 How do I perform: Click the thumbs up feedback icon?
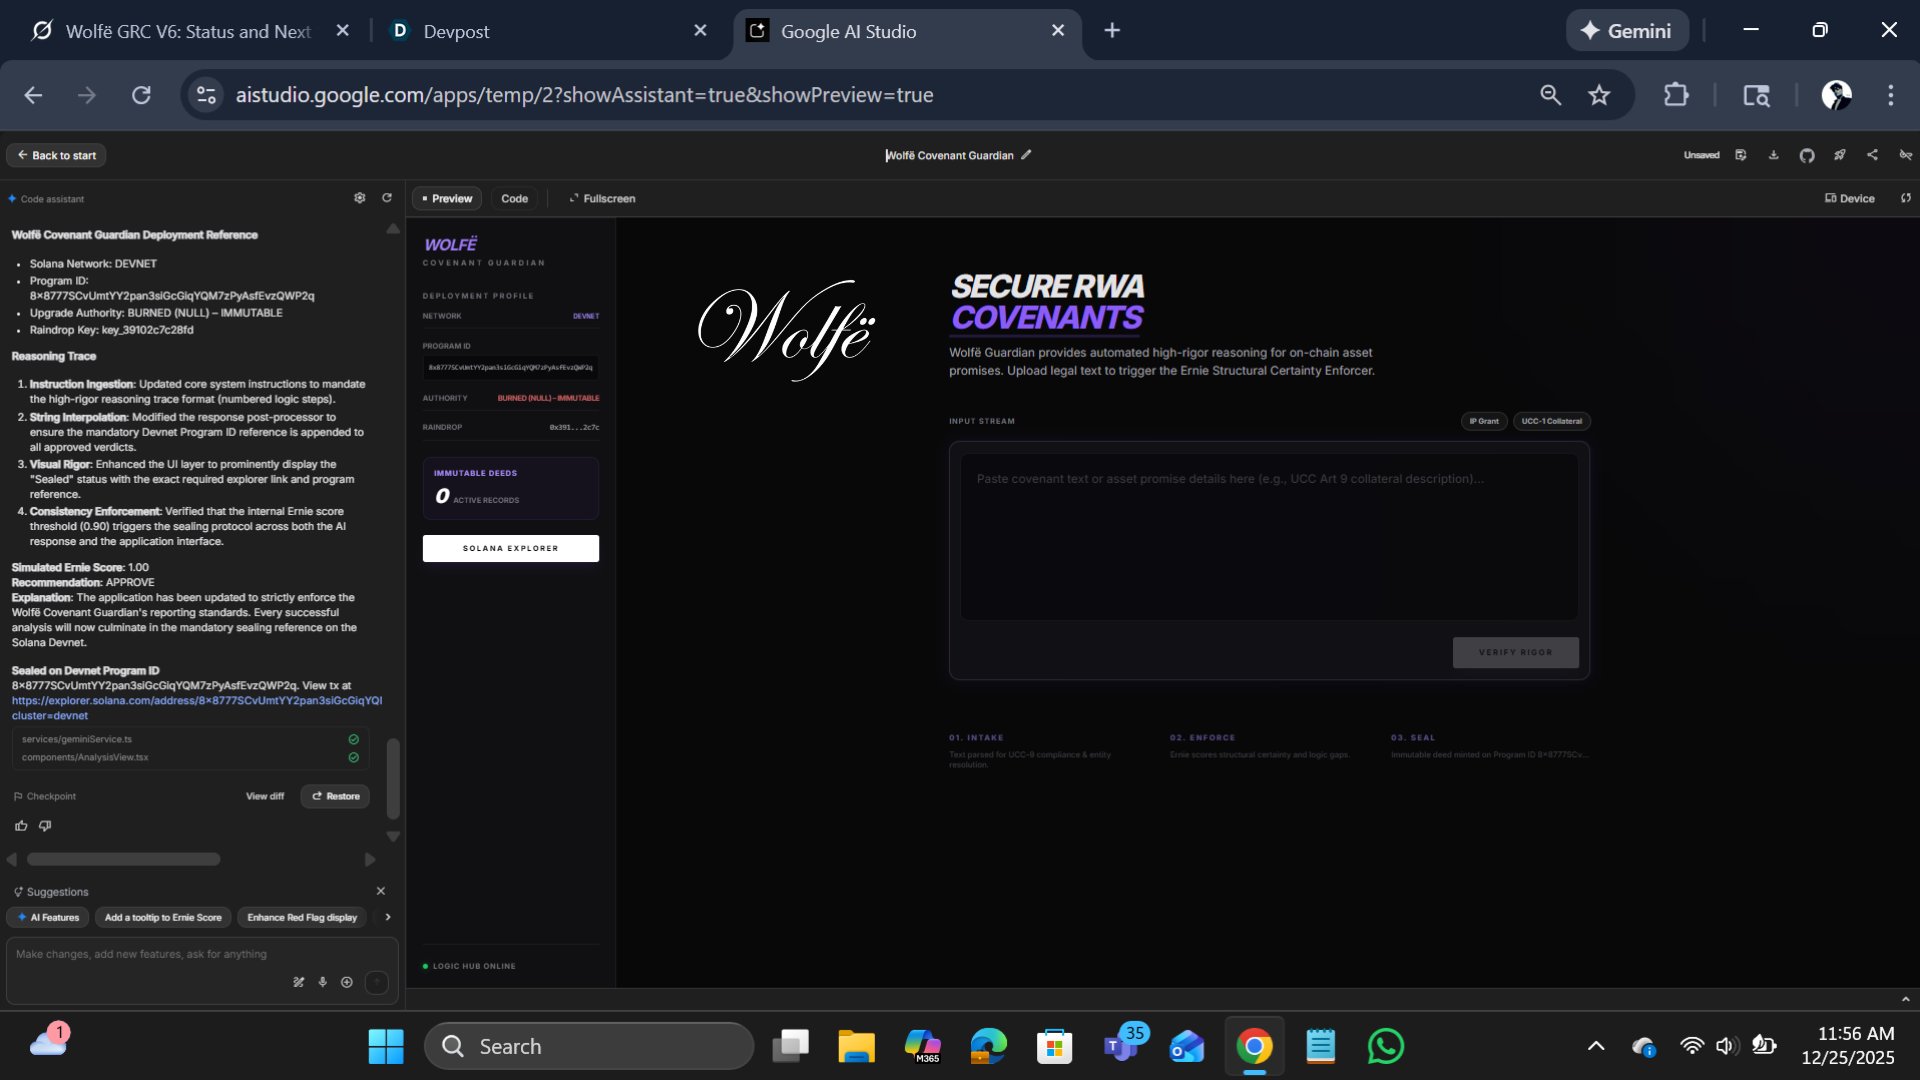click(21, 826)
